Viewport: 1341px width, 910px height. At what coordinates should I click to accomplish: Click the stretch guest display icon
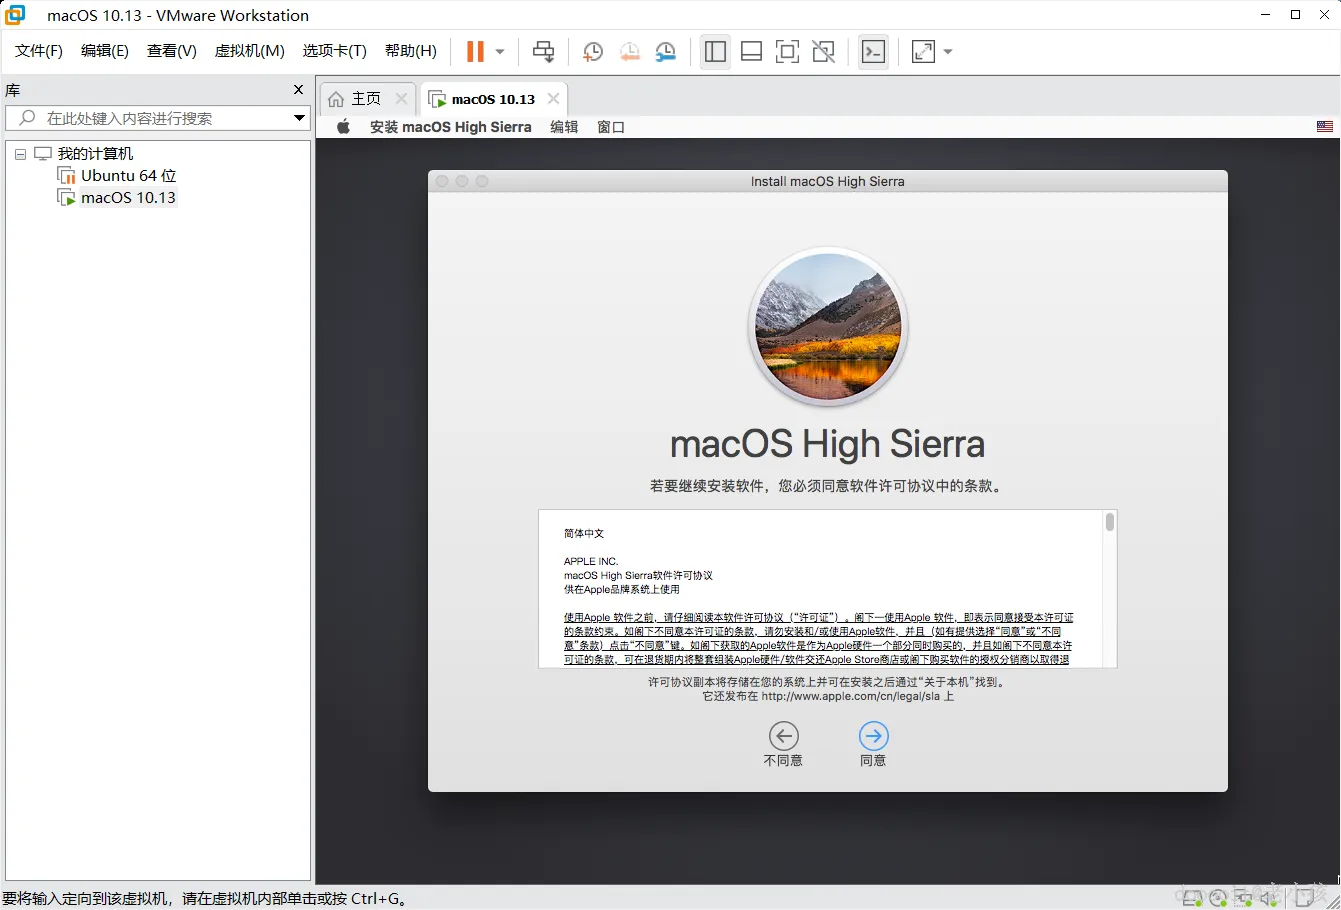[x=923, y=51]
